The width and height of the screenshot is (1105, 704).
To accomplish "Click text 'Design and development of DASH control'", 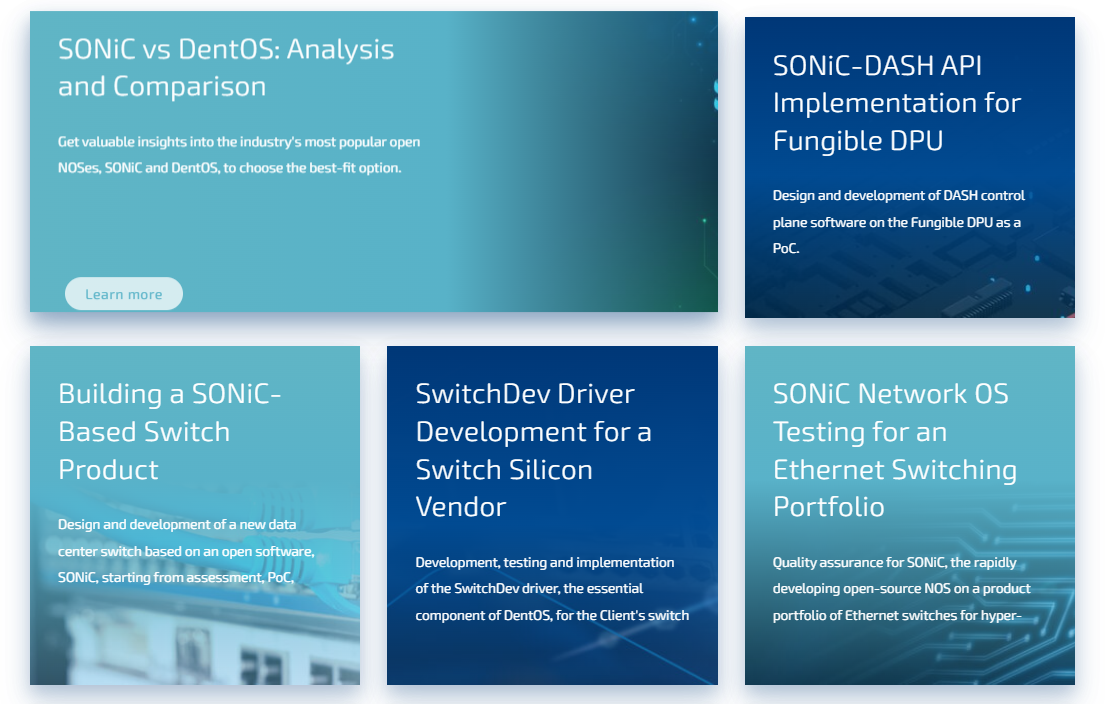I will 899,195.
